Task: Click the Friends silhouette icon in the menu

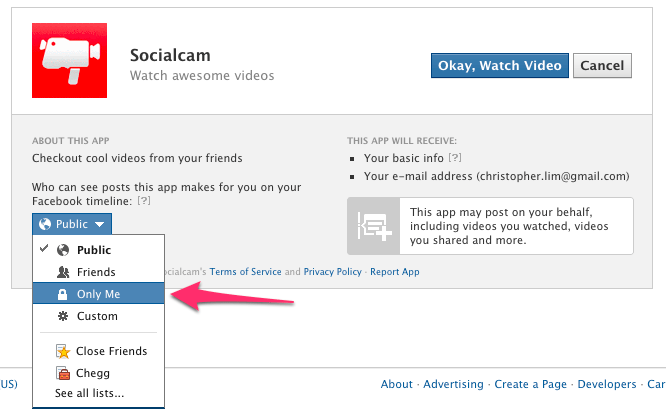Action: pyautogui.click(x=63, y=272)
